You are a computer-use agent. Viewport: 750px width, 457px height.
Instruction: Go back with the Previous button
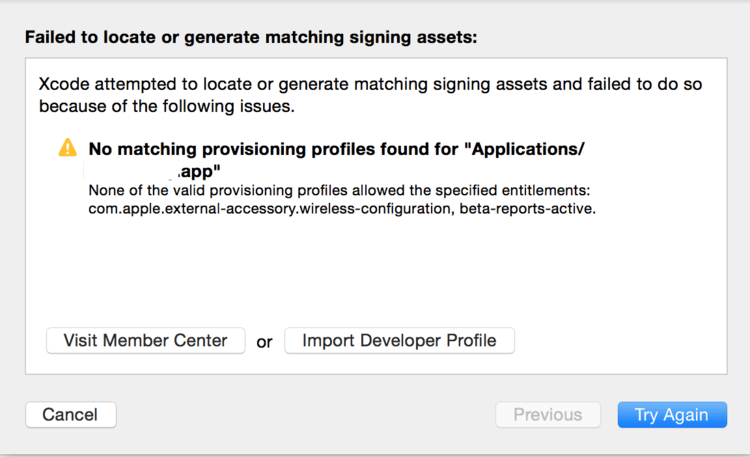coord(548,414)
